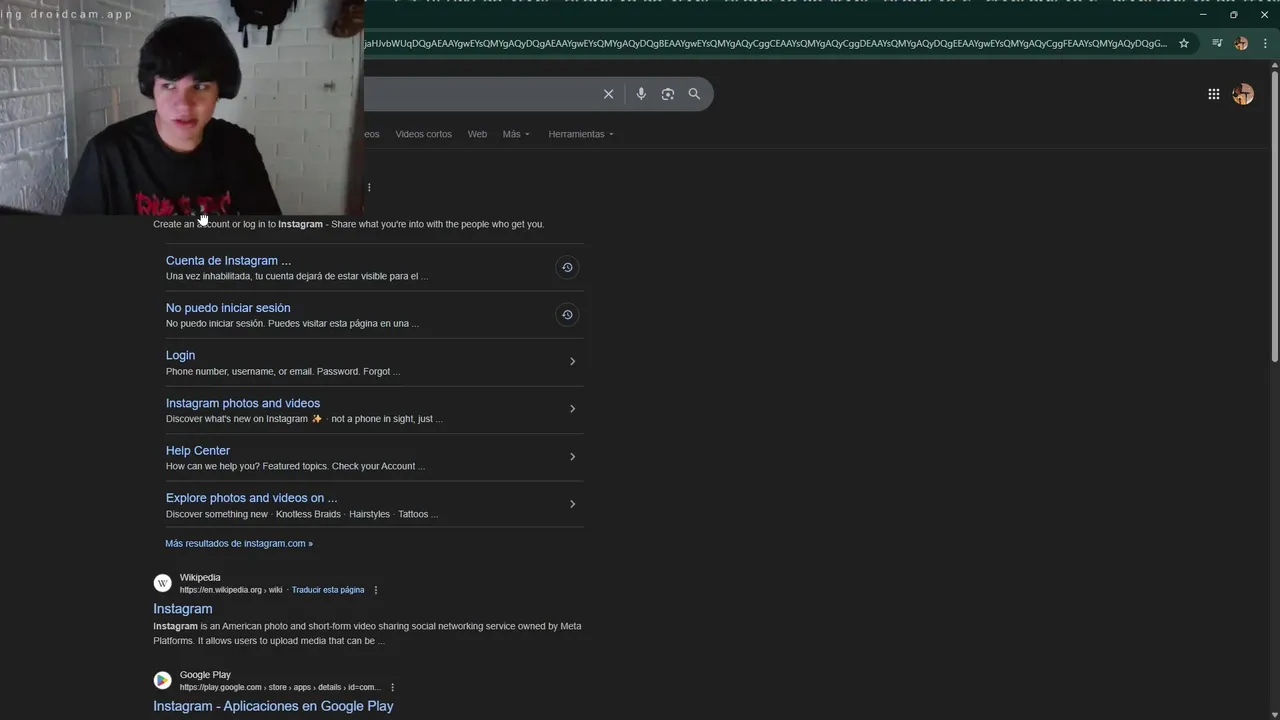The image size is (1280, 720).
Task: Click the 'Discover something new' snippet text
Action: [x=302, y=514]
